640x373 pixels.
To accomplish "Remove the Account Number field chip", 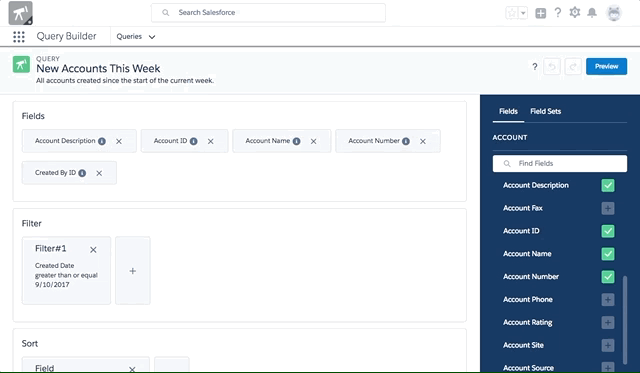I will tap(423, 141).
